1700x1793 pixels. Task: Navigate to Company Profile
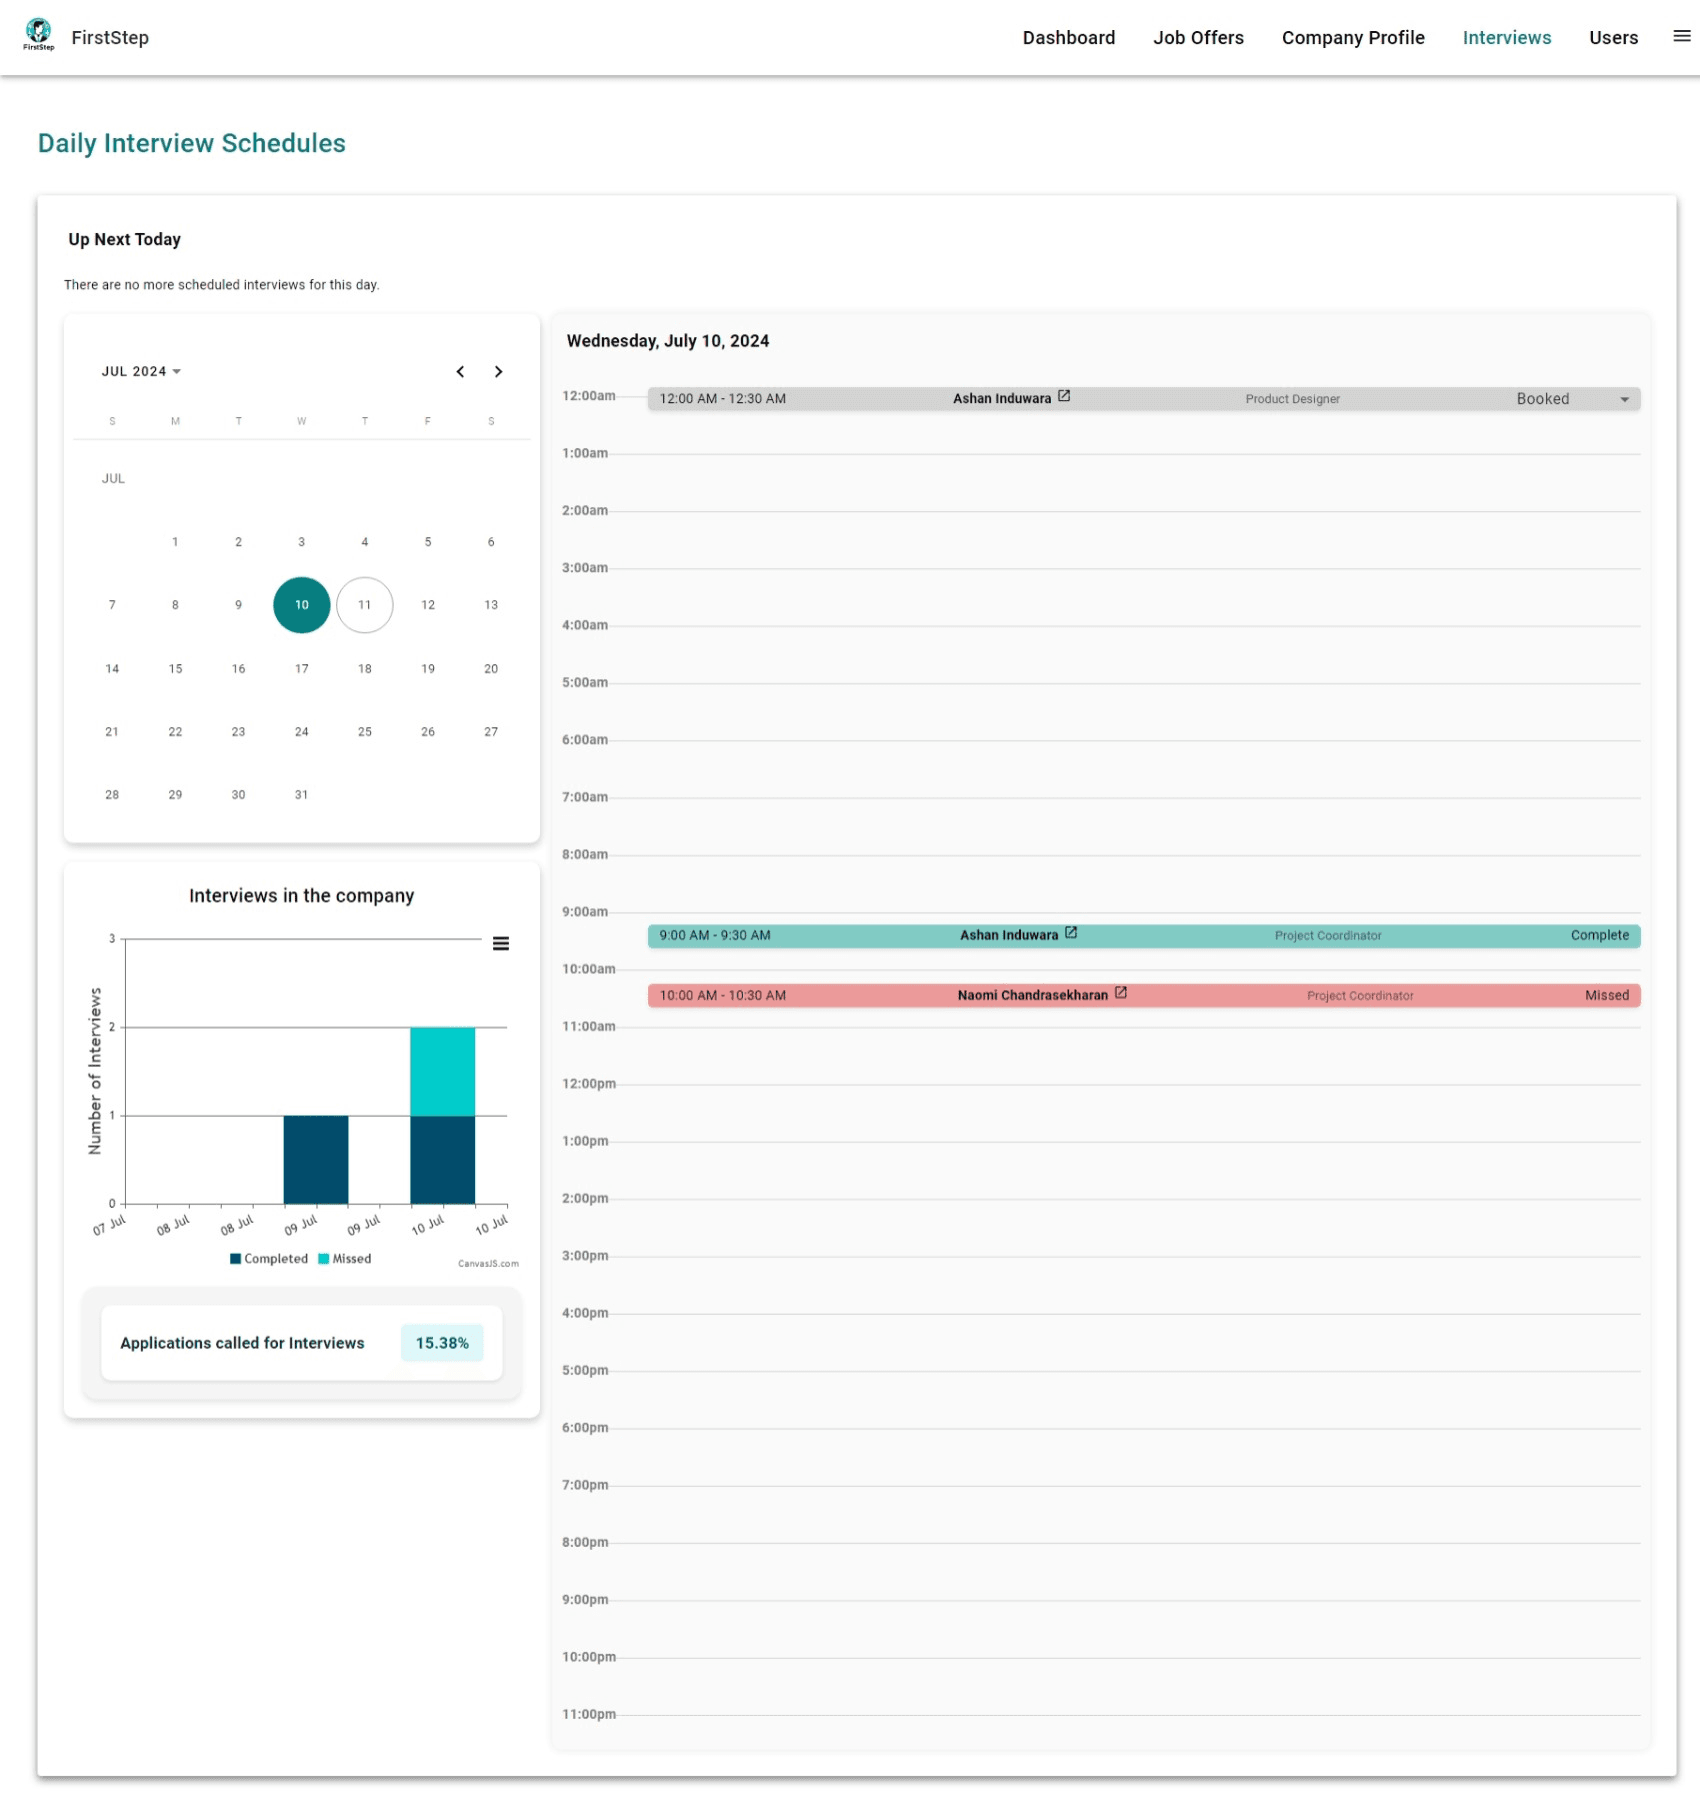pyautogui.click(x=1353, y=37)
